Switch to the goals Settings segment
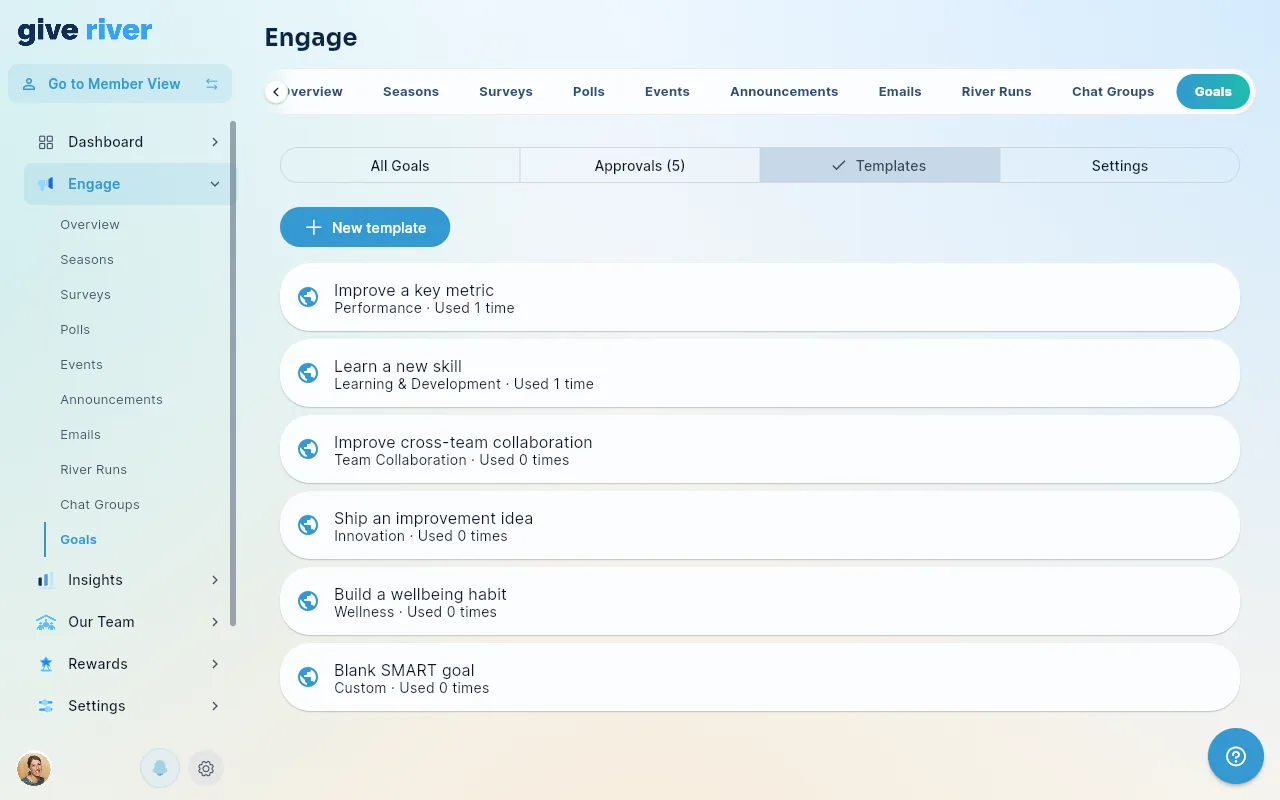The height and width of the screenshot is (800, 1280). point(1120,166)
